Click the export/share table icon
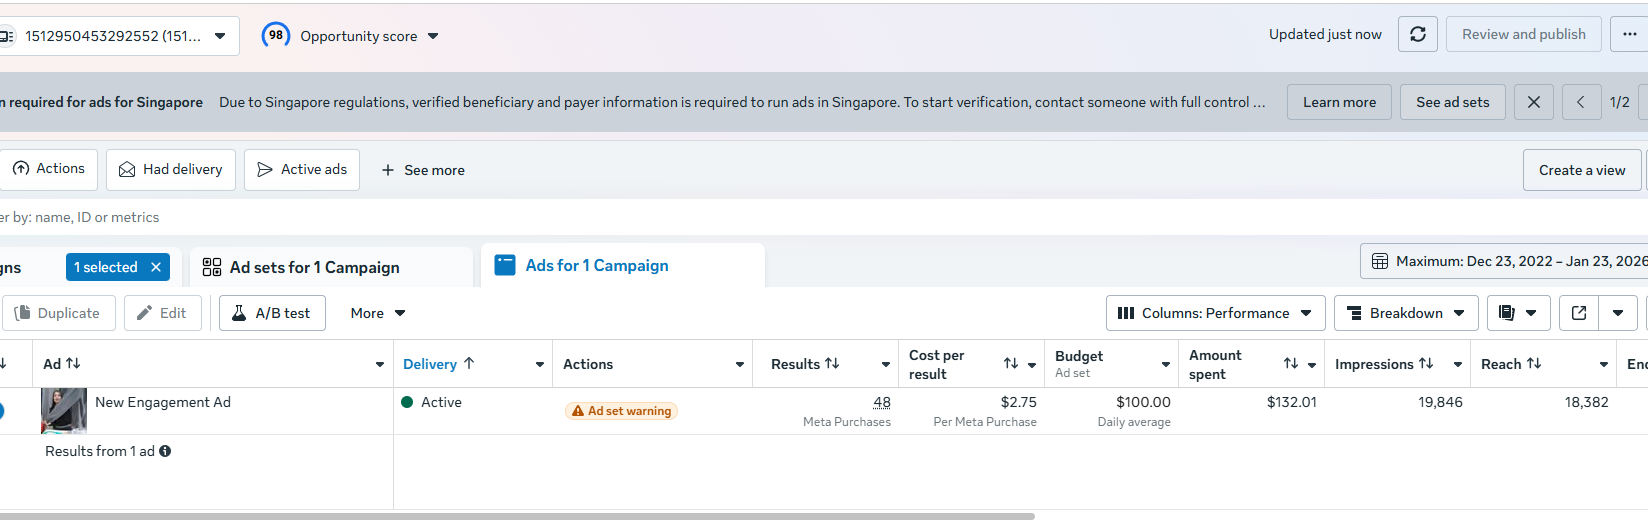 click(1579, 313)
